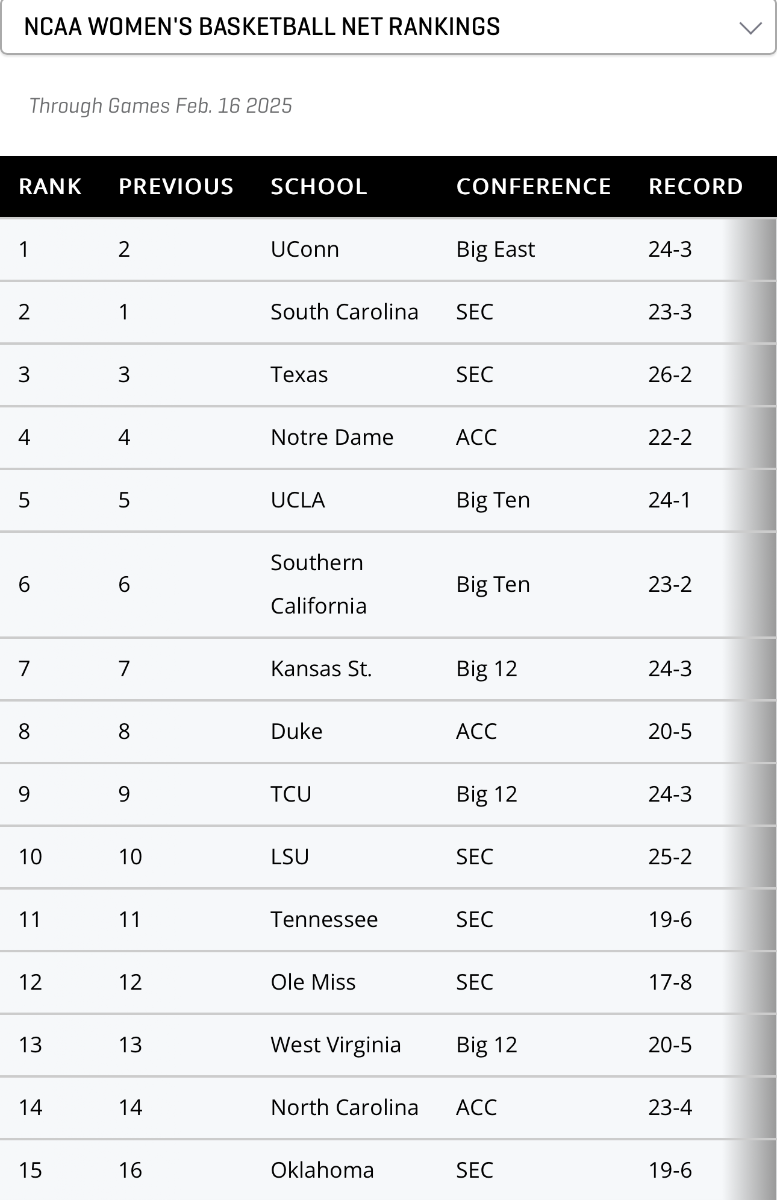Image resolution: width=777 pixels, height=1200 pixels.
Task: Select the UCLA row
Action: coord(388,500)
